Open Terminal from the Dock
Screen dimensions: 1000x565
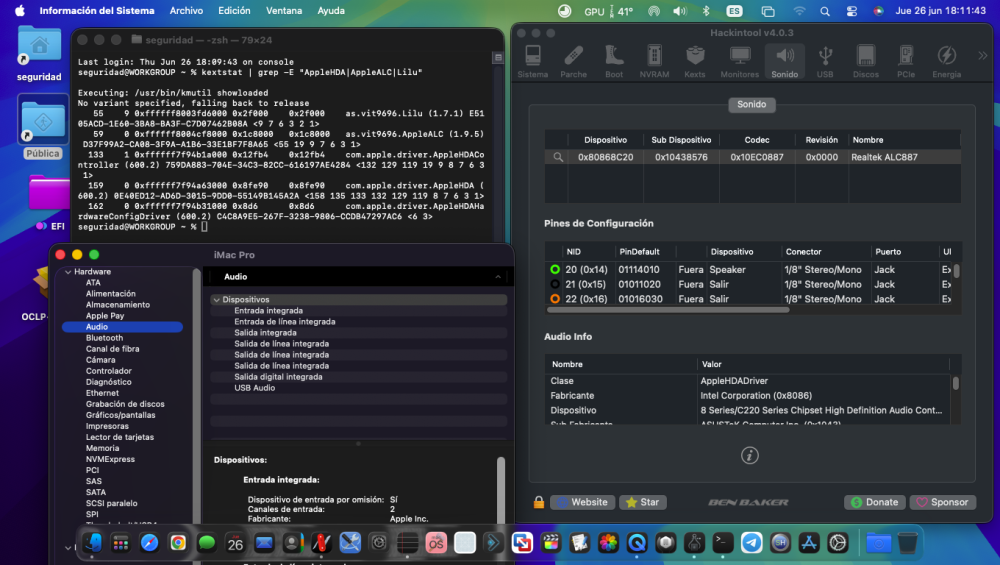[x=723, y=543]
